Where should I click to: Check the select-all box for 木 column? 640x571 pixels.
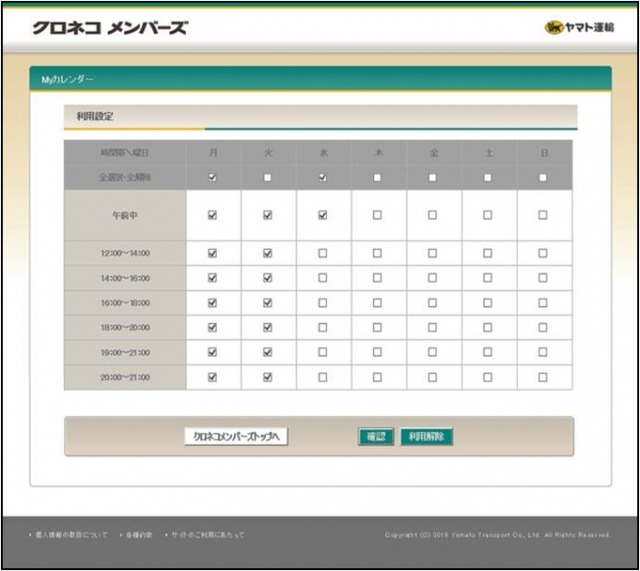click(377, 178)
